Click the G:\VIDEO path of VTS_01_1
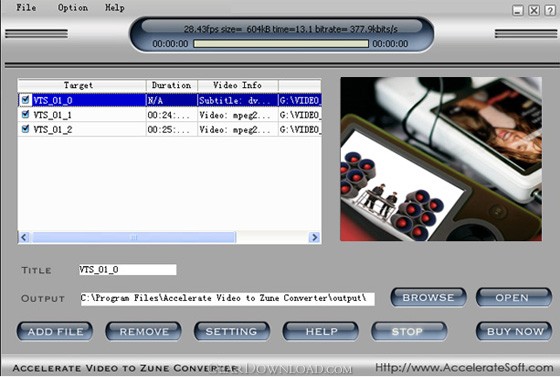 click(x=300, y=115)
